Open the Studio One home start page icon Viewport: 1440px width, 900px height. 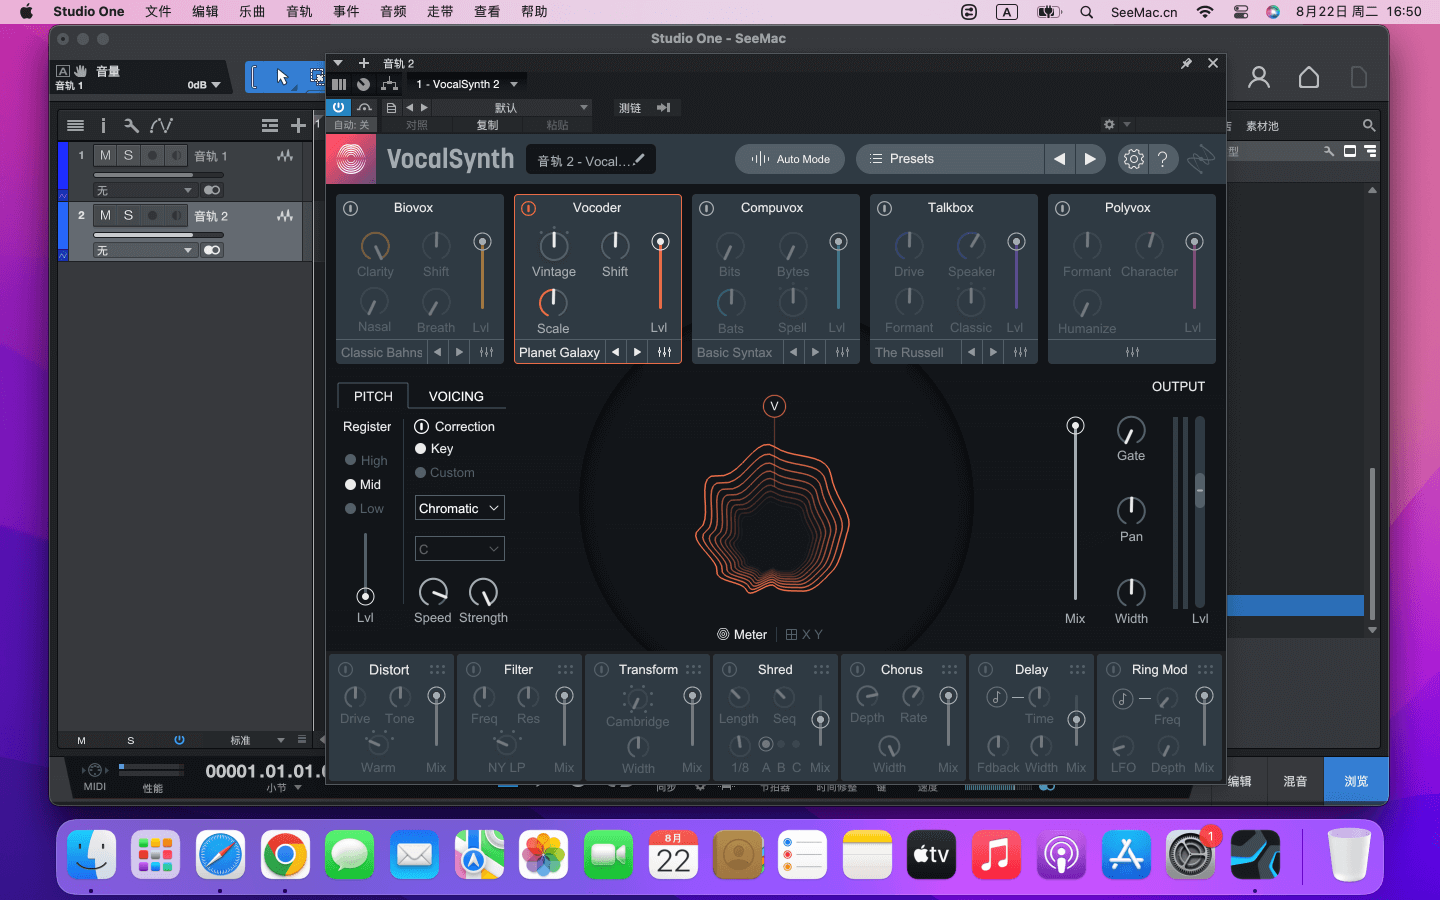point(1308,77)
